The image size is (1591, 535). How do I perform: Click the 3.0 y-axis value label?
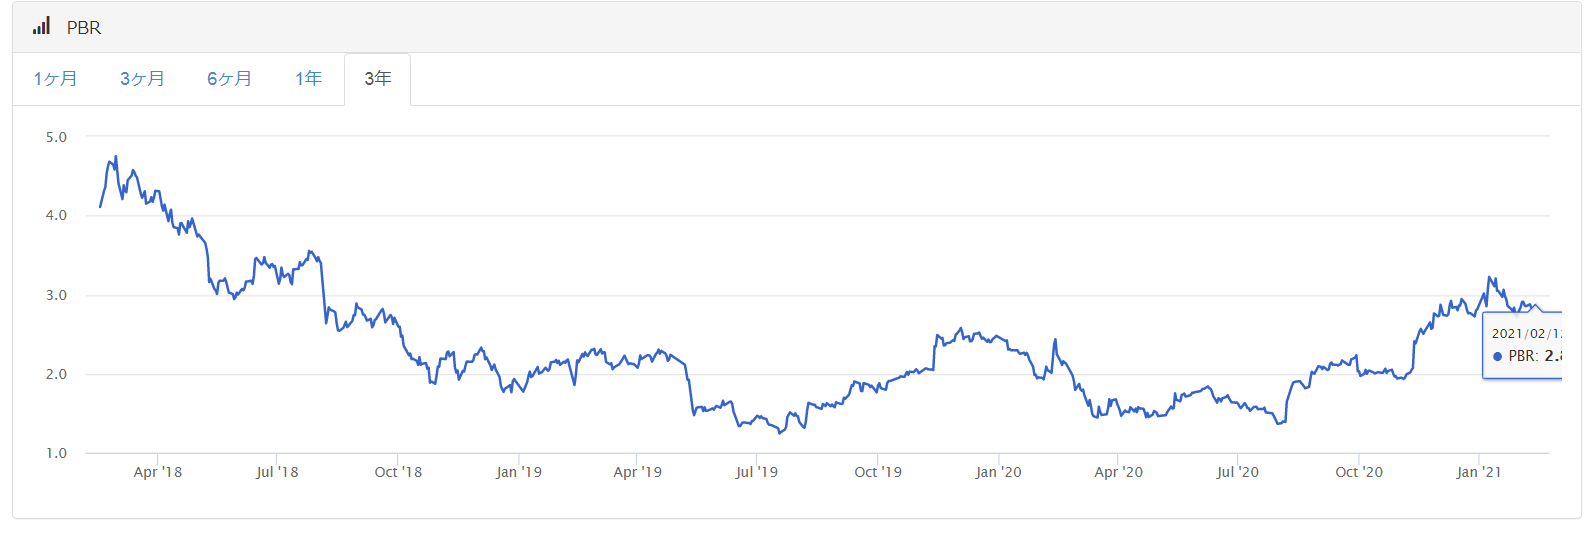coord(56,295)
